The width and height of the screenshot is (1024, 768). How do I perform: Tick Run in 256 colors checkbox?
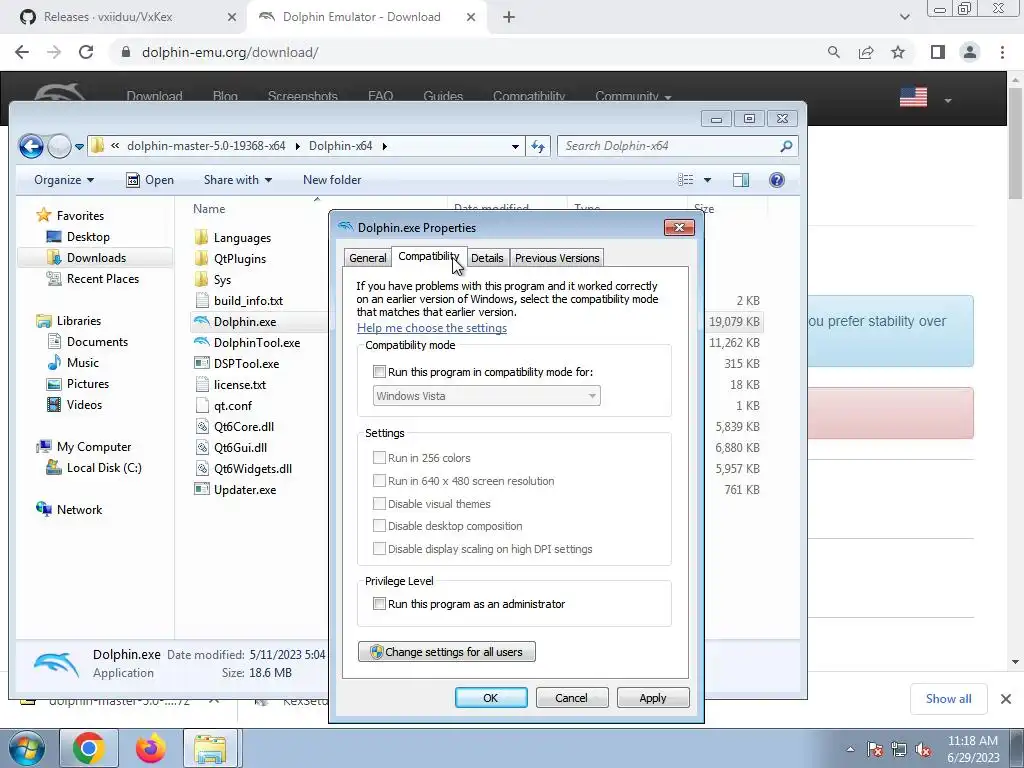point(379,458)
